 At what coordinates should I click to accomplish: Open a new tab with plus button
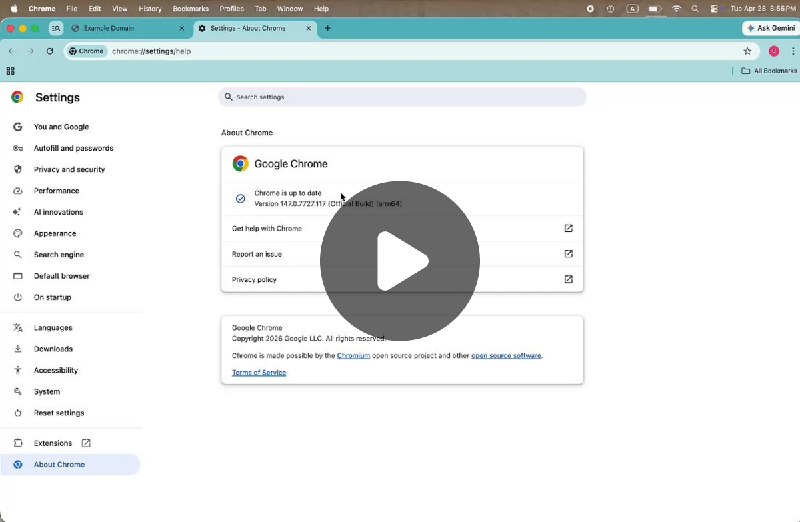coord(328,29)
